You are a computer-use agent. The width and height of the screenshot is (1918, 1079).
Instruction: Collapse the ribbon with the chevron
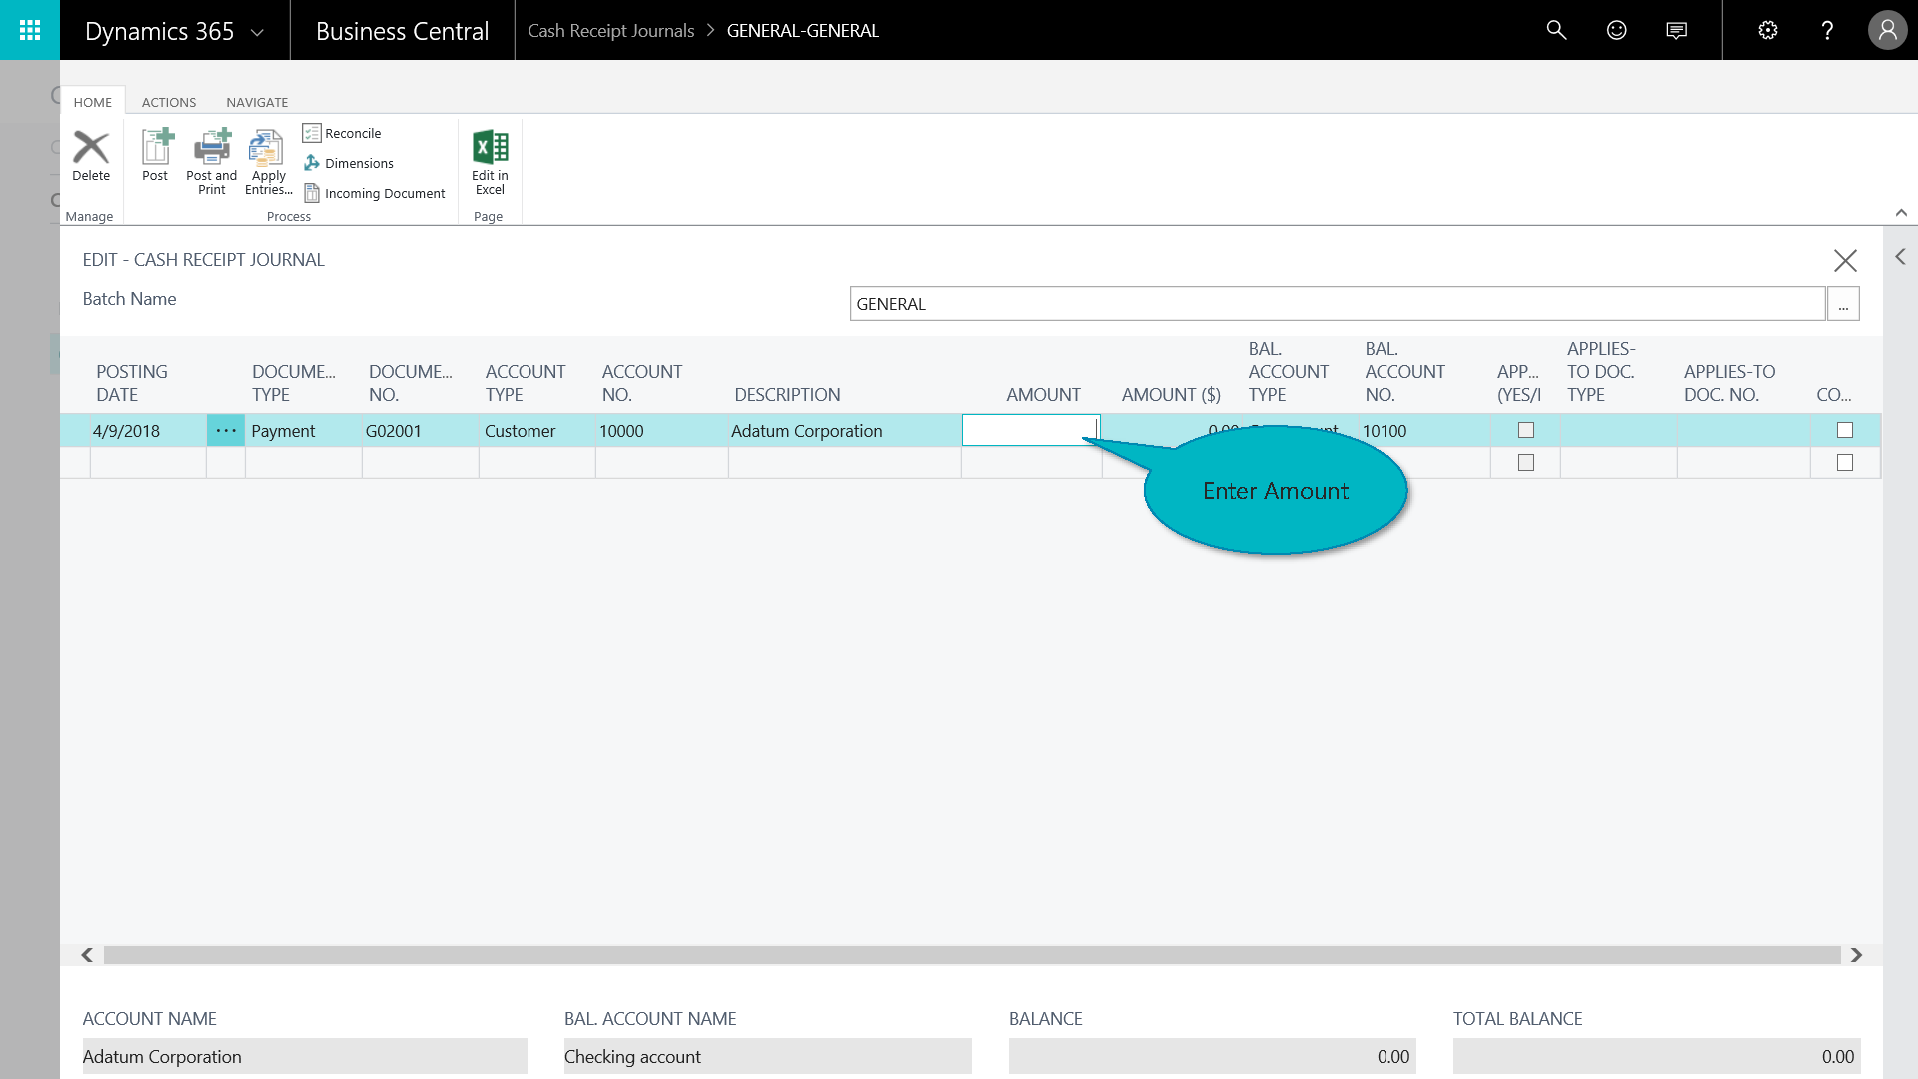coord(1900,213)
